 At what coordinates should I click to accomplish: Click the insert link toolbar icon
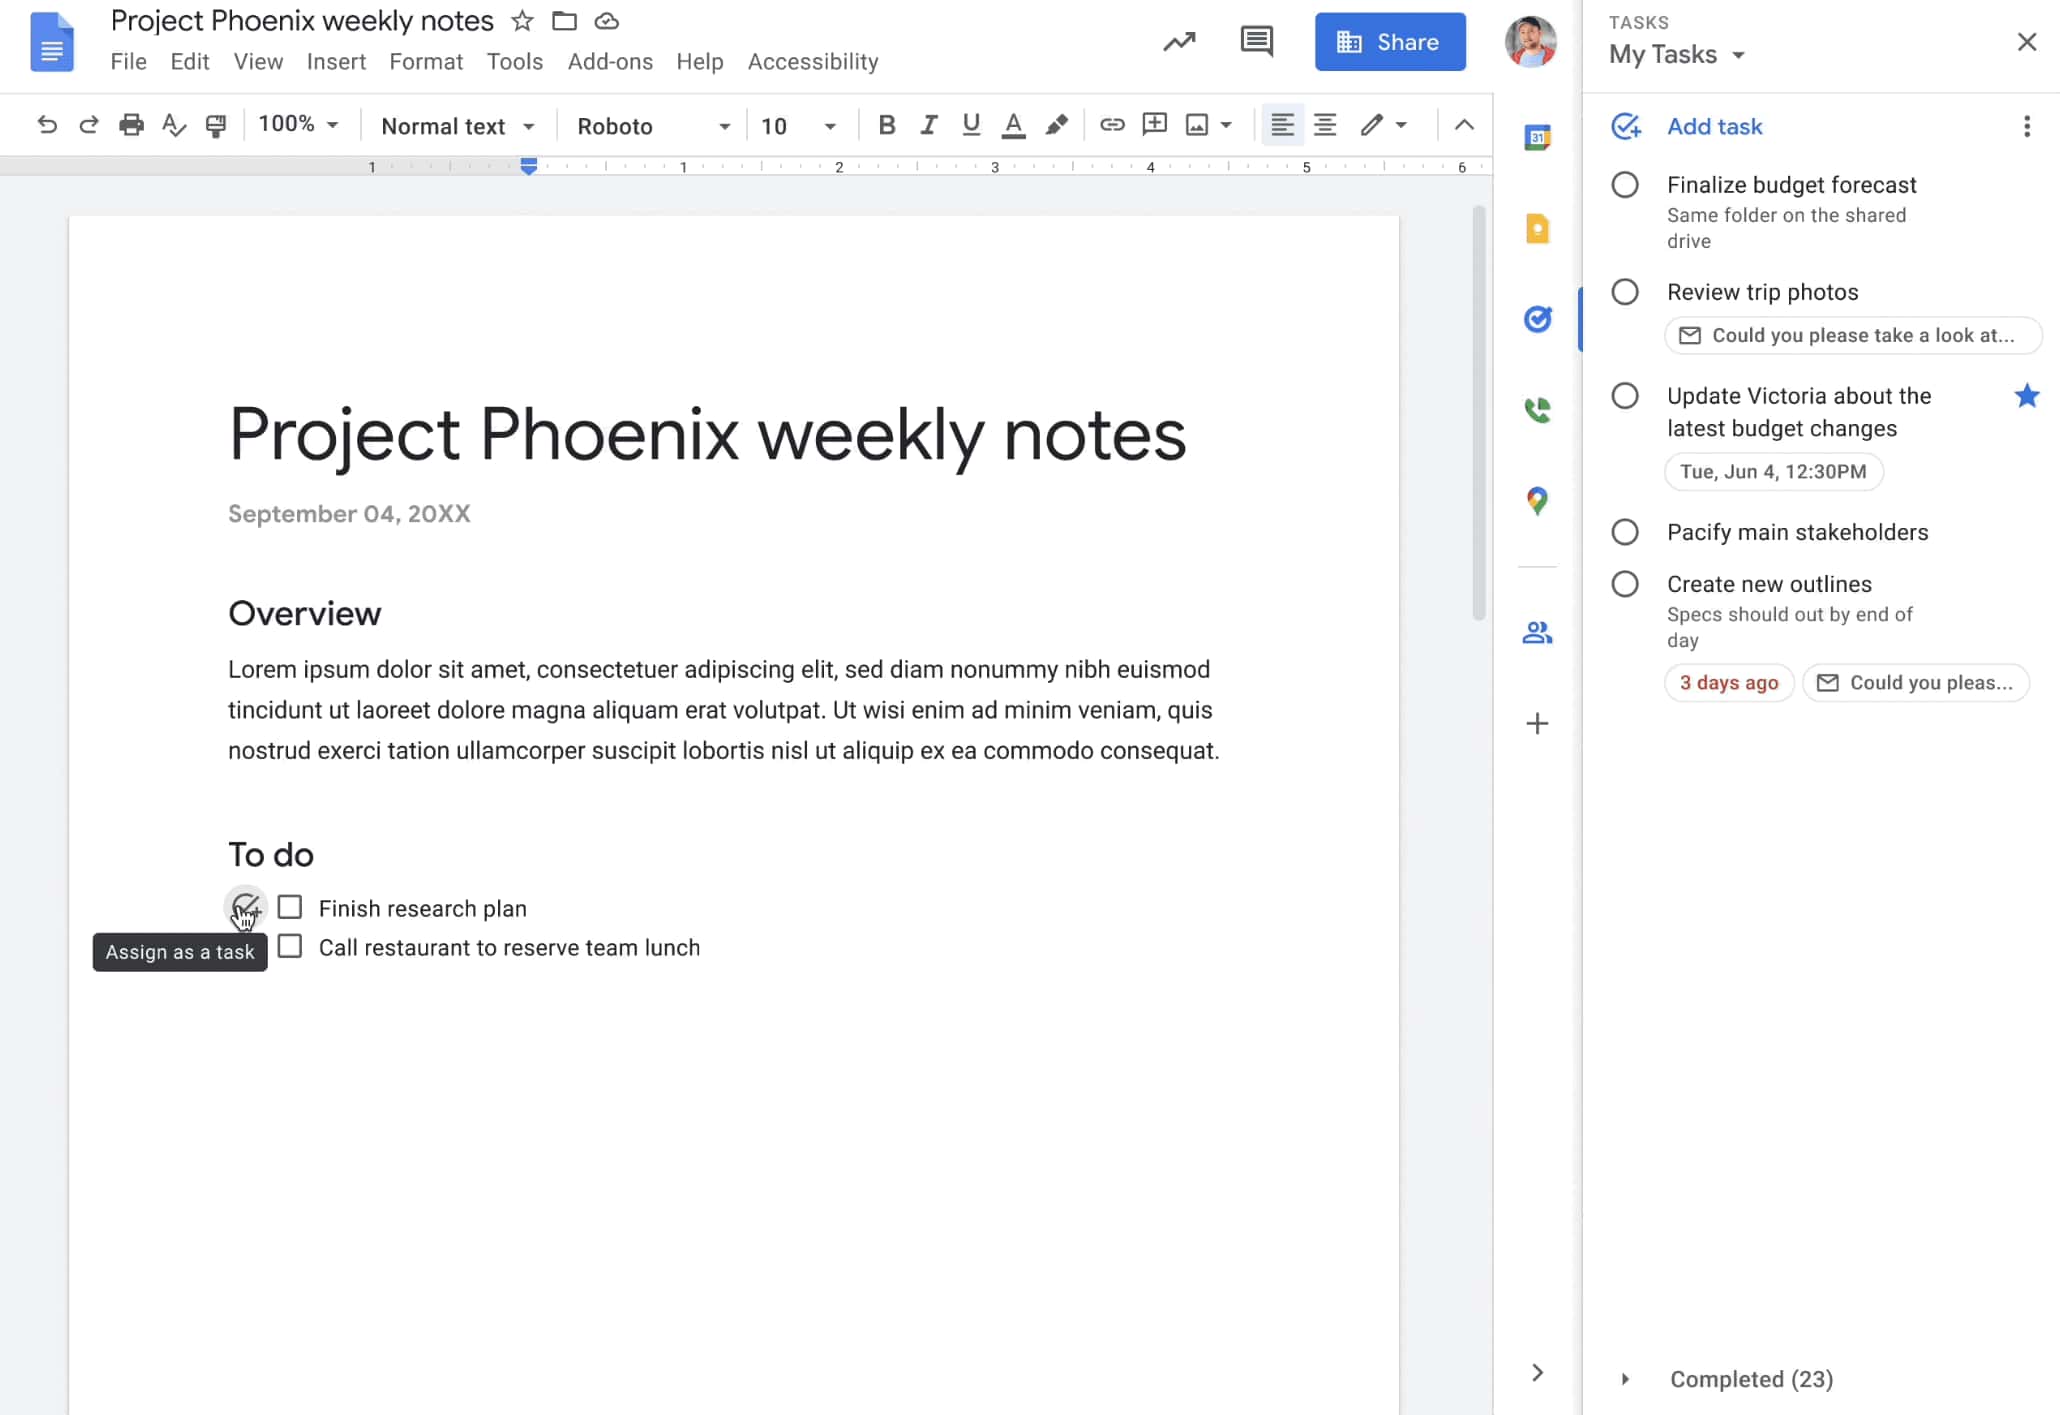click(1112, 125)
